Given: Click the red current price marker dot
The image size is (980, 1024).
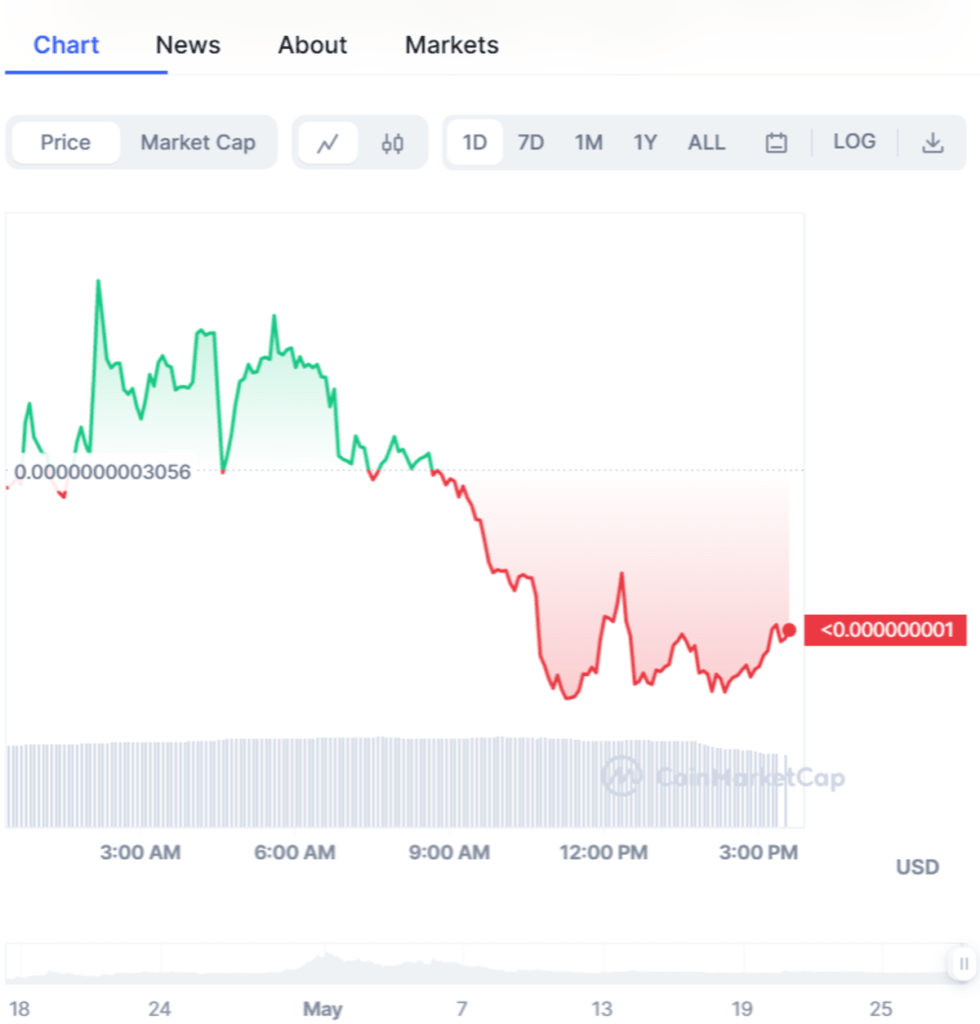Looking at the screenshot, I should 789,630.
